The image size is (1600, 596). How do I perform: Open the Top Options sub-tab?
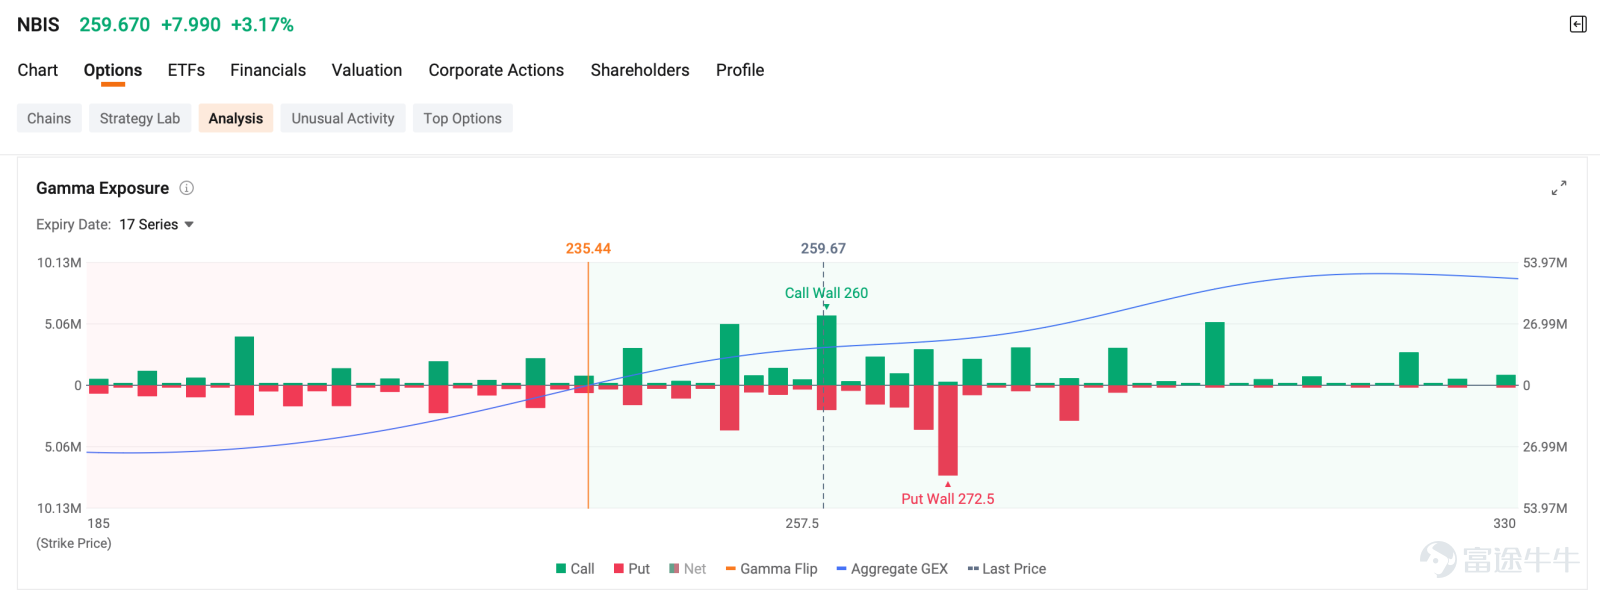(x=462, y=118)
